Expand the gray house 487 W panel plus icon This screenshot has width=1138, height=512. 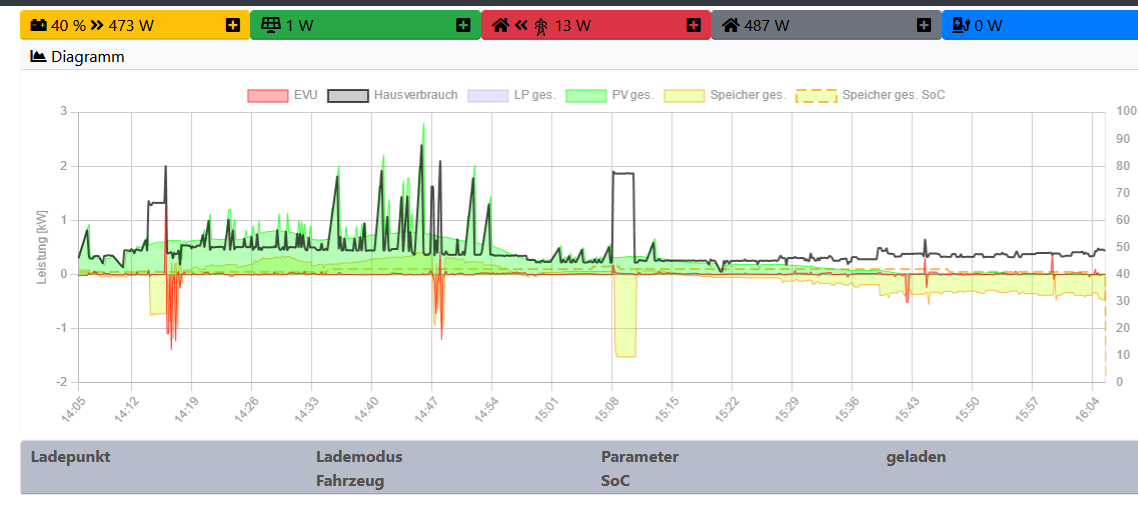pos(923,25)
